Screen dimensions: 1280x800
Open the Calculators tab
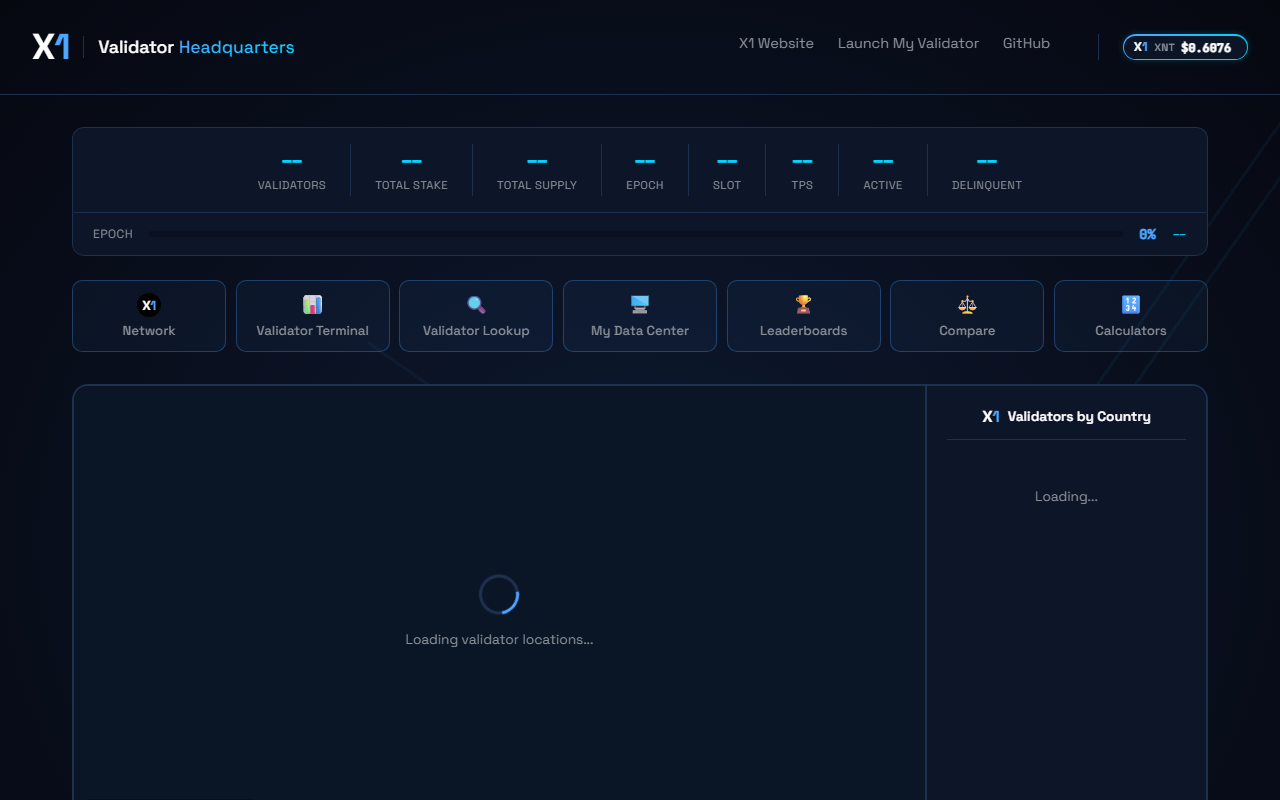(1131, 316)
